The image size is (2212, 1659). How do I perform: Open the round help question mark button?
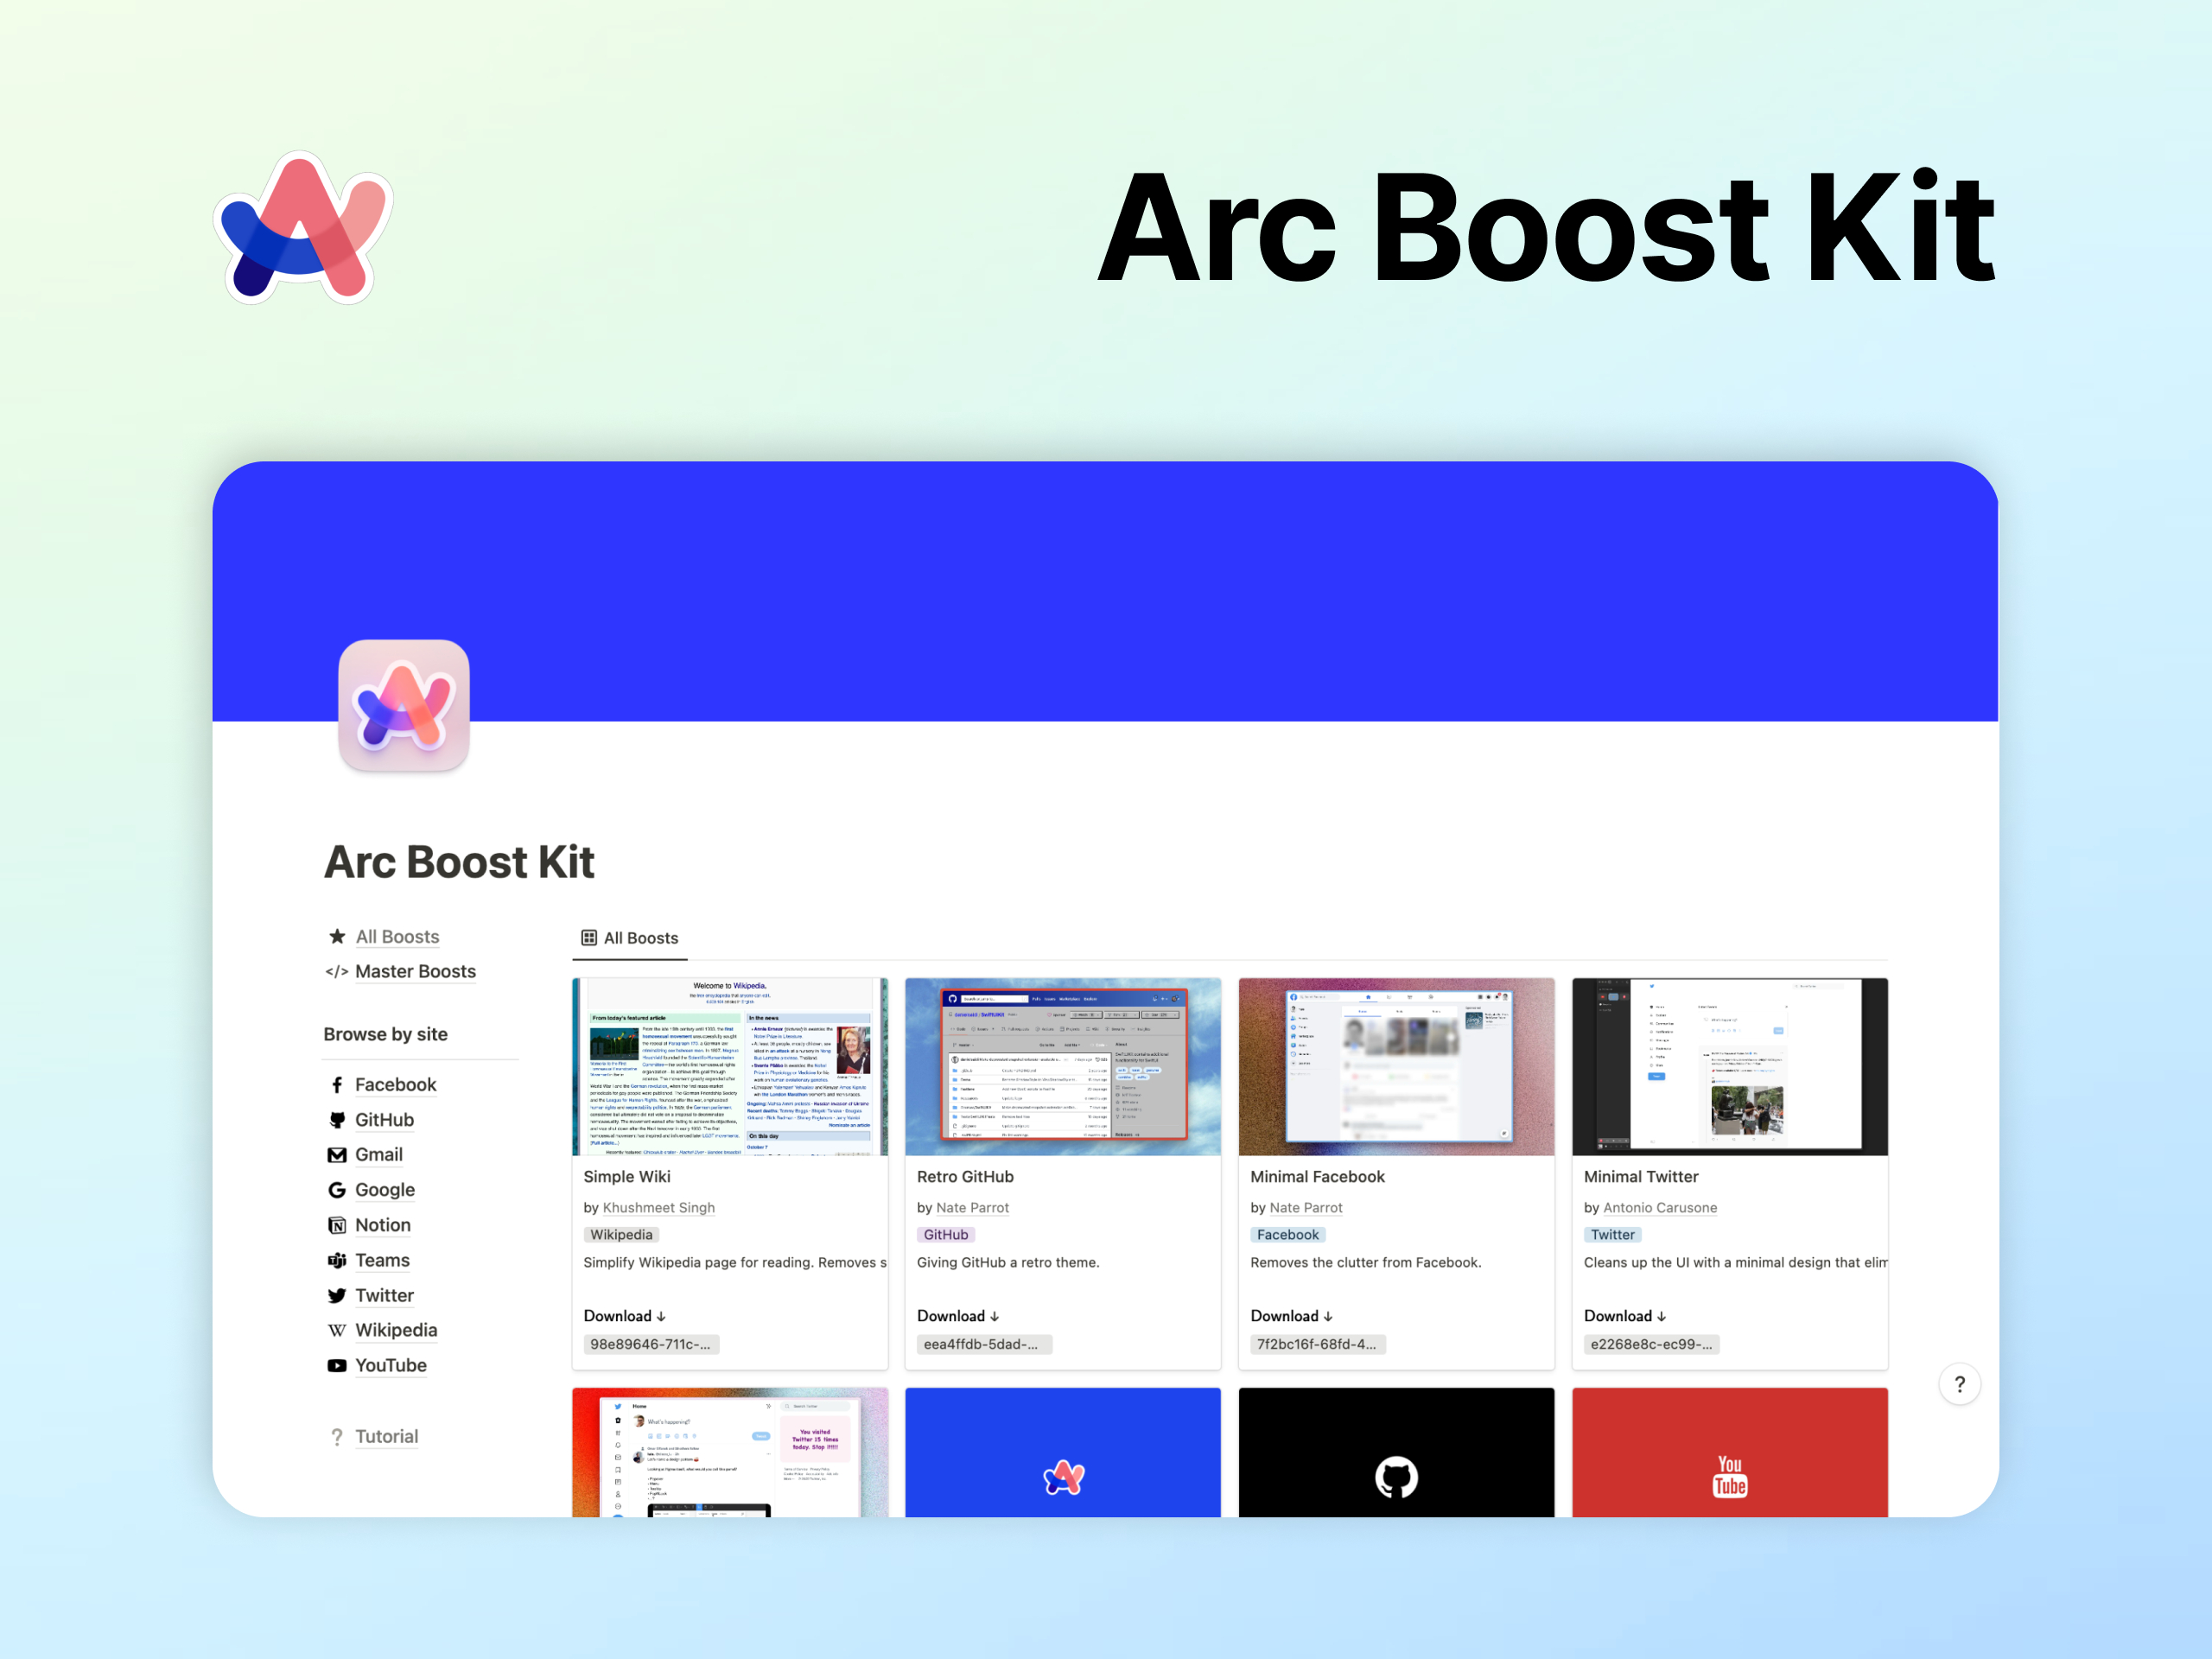point(1960,1384)
